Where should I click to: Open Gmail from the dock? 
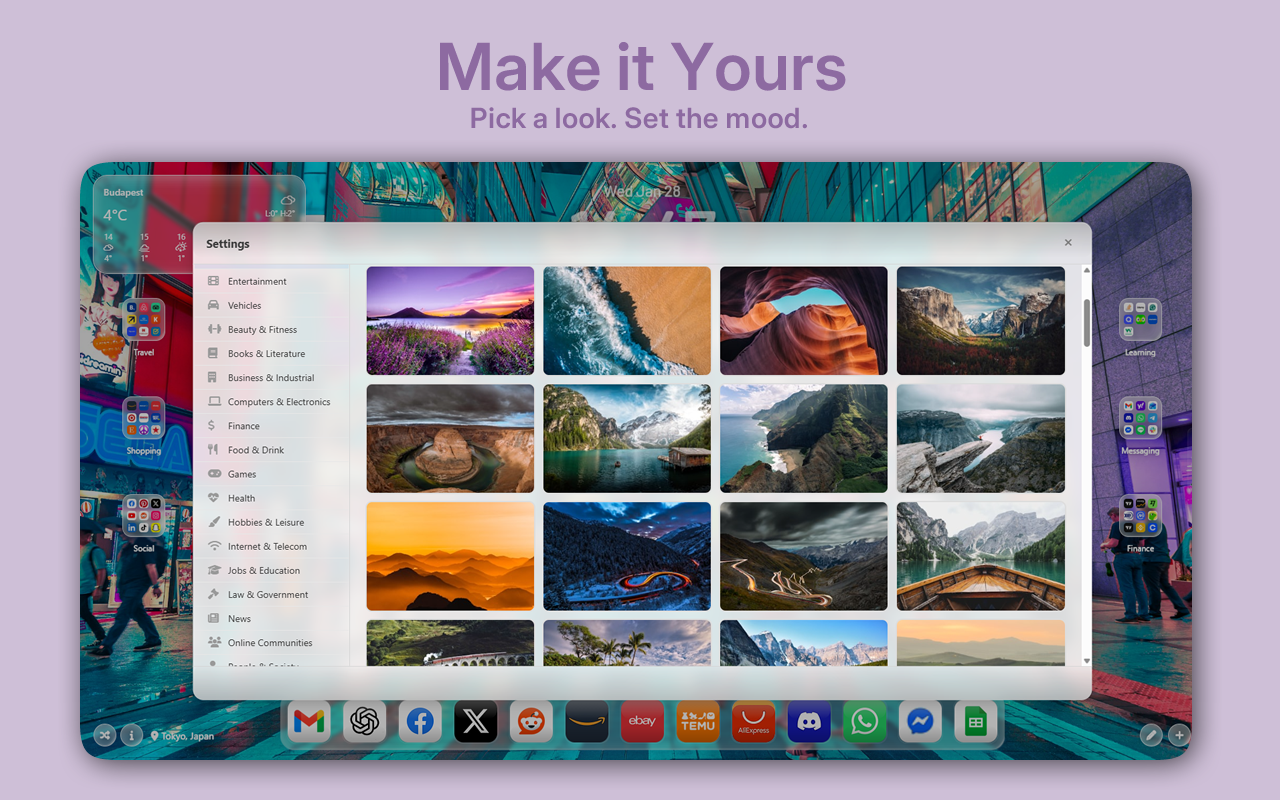point(310,721)
